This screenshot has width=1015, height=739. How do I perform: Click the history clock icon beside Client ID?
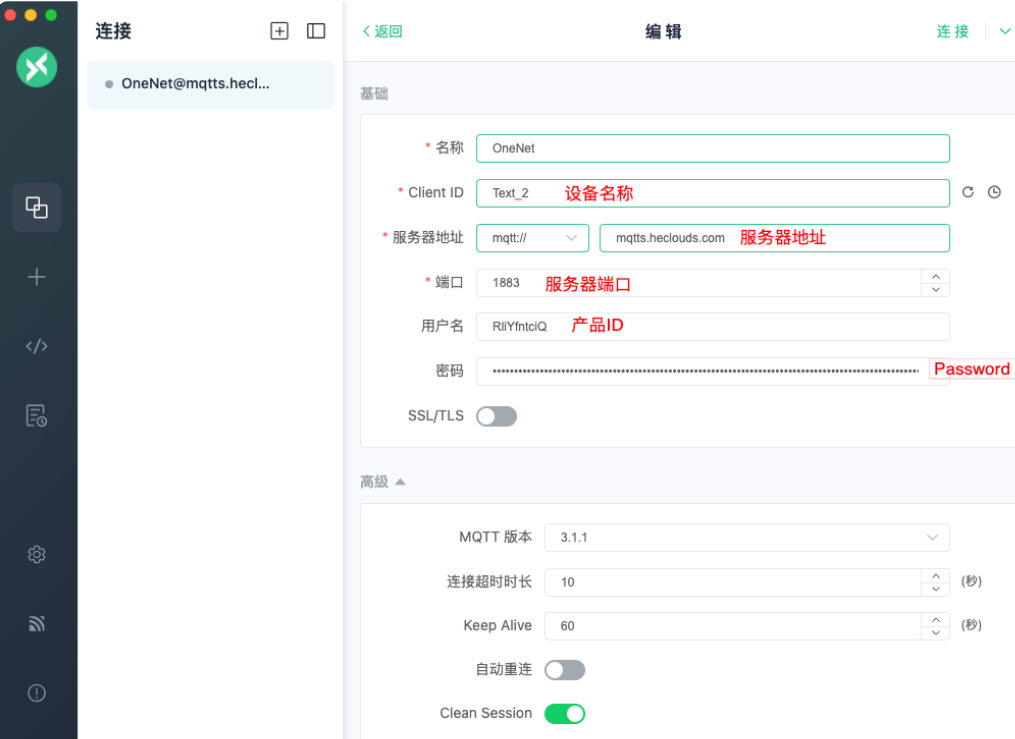point(996,192)
